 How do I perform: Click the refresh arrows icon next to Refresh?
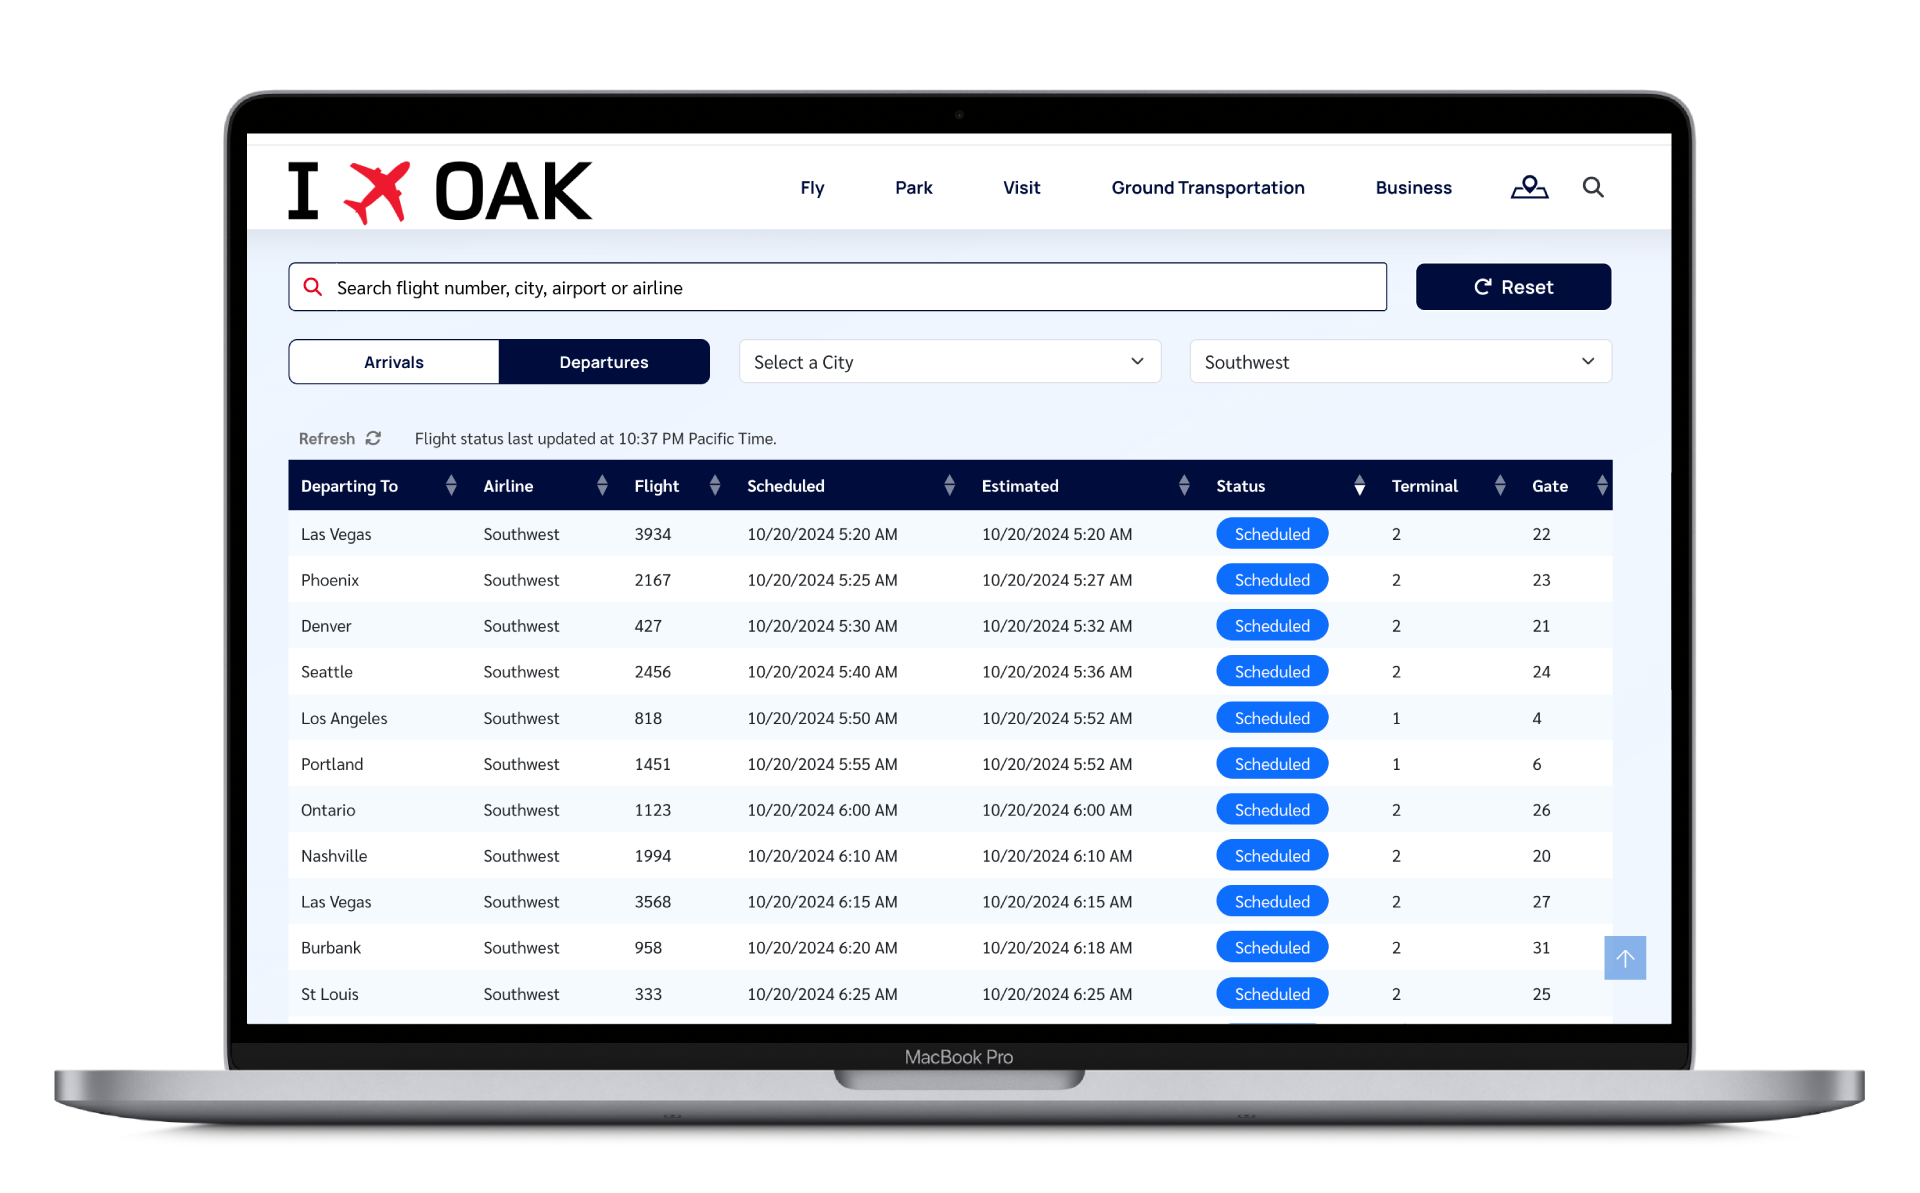click(373, 438)
